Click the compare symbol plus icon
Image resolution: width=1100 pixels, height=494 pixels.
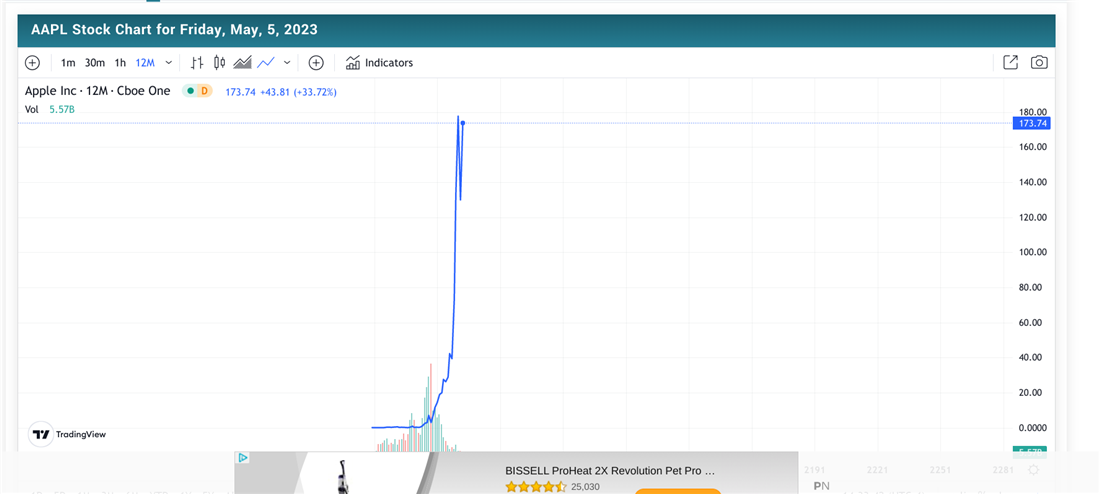click(316, 63)
